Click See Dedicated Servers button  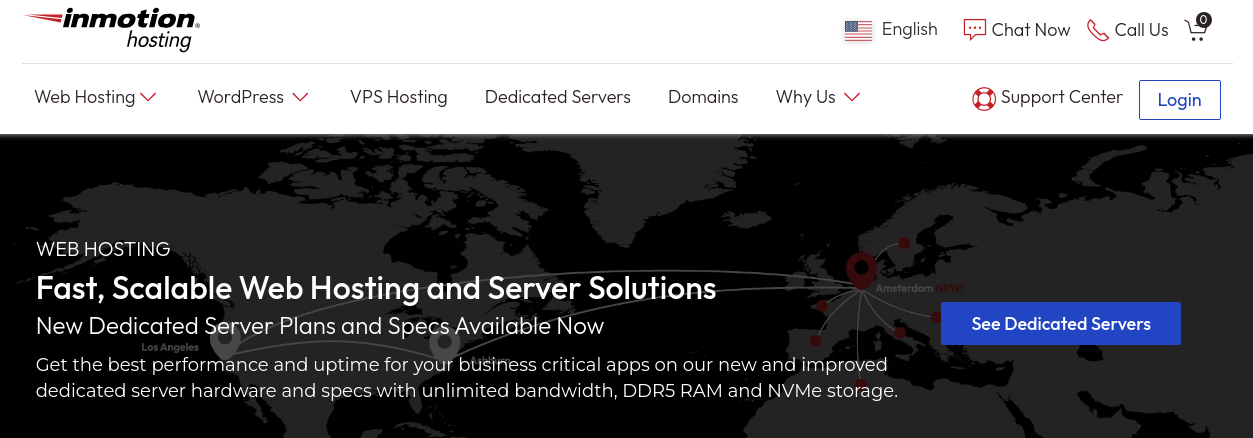tap(1061, 324)
